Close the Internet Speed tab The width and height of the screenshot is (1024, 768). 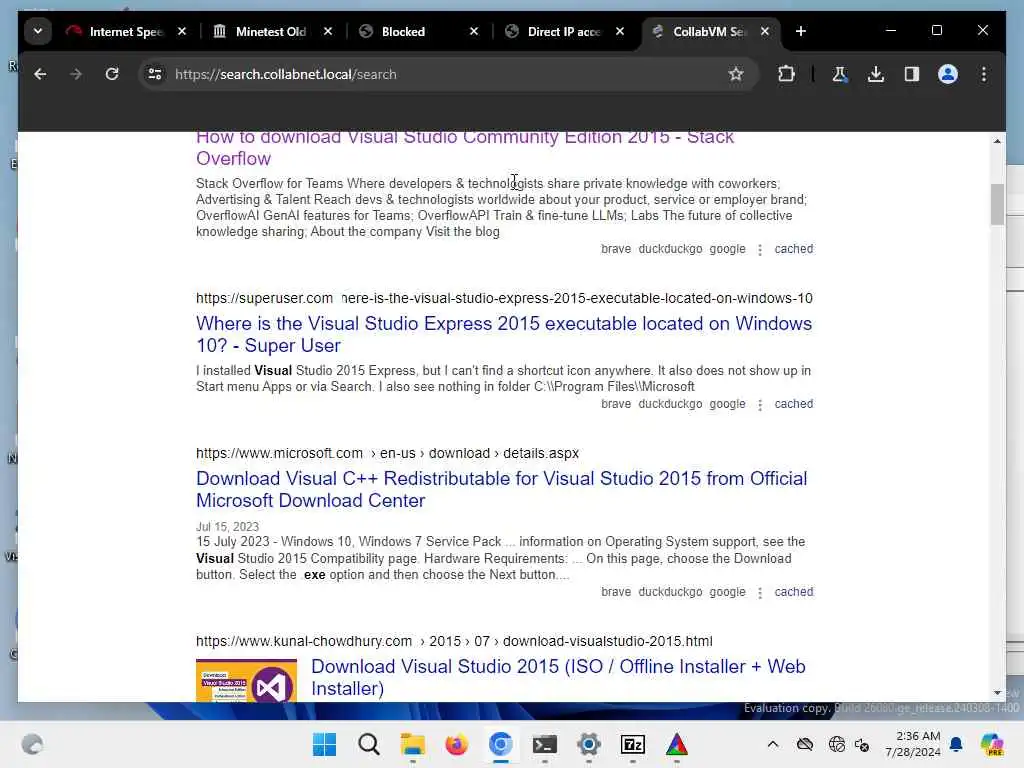coord(182,31)
